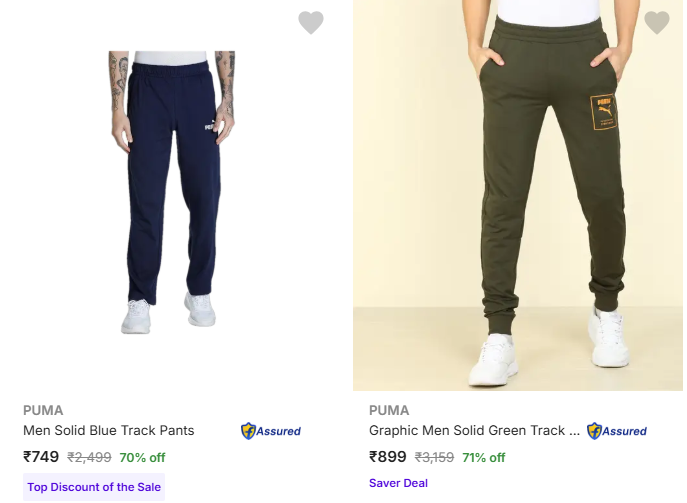This screenshot has width=687, height=503.
Task: Open the navy blue track pants image
Action: (172, 193)
